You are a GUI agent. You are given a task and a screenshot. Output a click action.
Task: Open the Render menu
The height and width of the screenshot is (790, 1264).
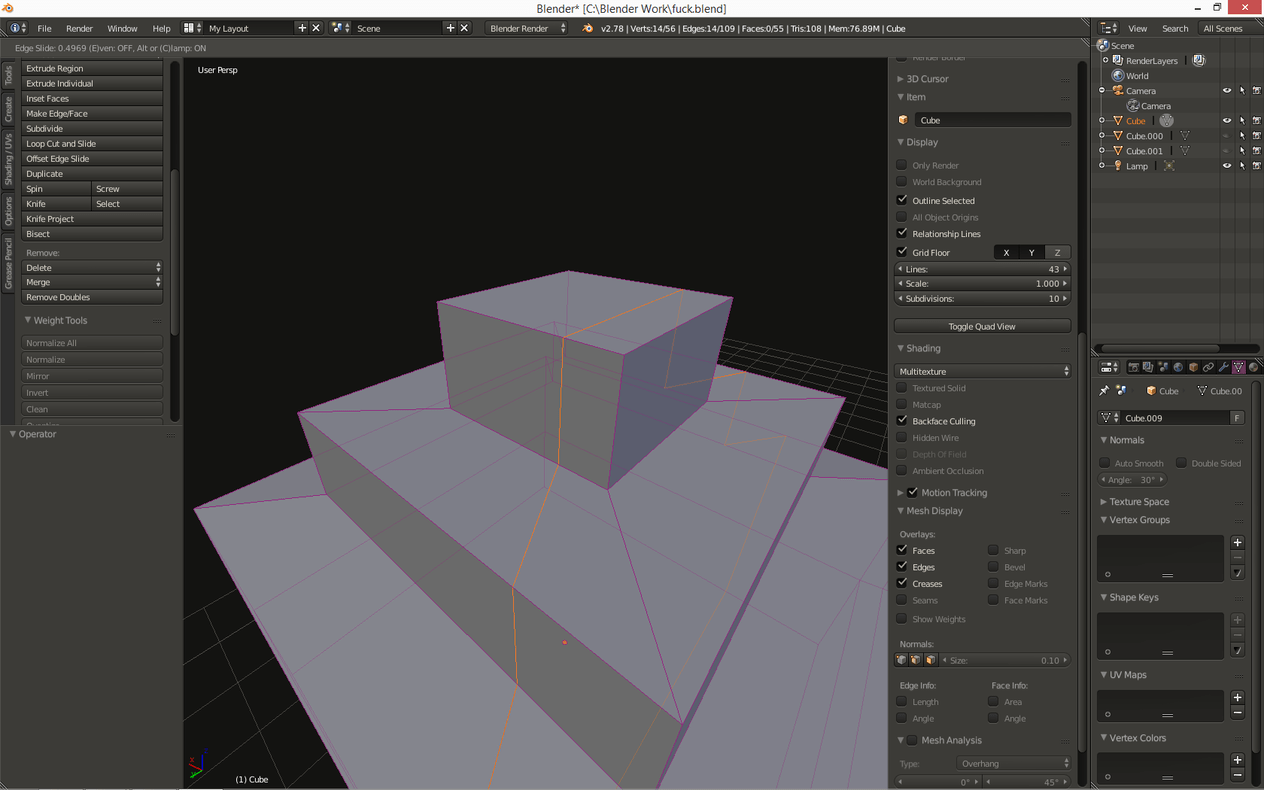79,28
